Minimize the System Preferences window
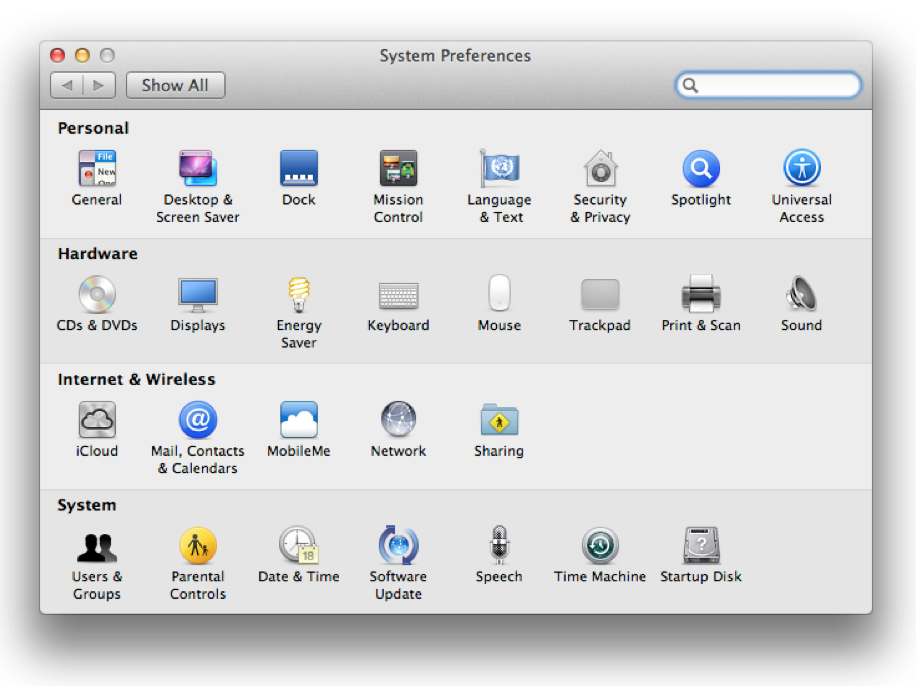 82,55
